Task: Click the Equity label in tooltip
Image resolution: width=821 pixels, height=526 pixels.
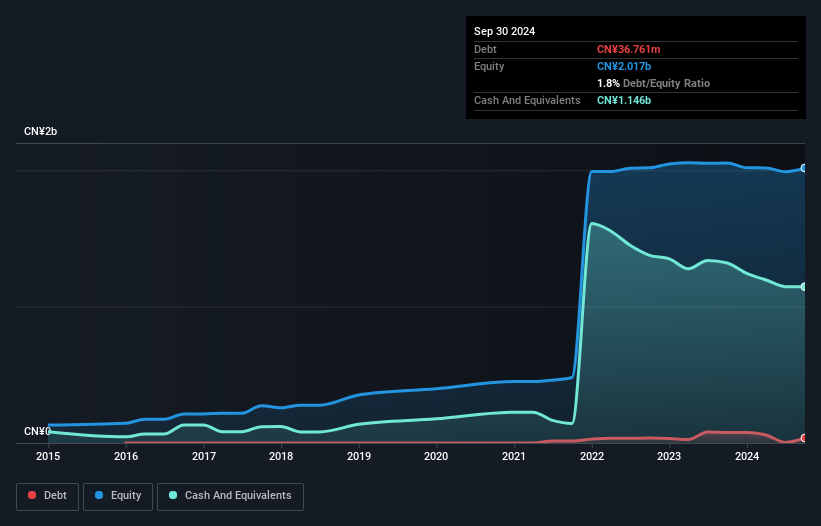Action: pyautogui.click(x=489, y=66)
